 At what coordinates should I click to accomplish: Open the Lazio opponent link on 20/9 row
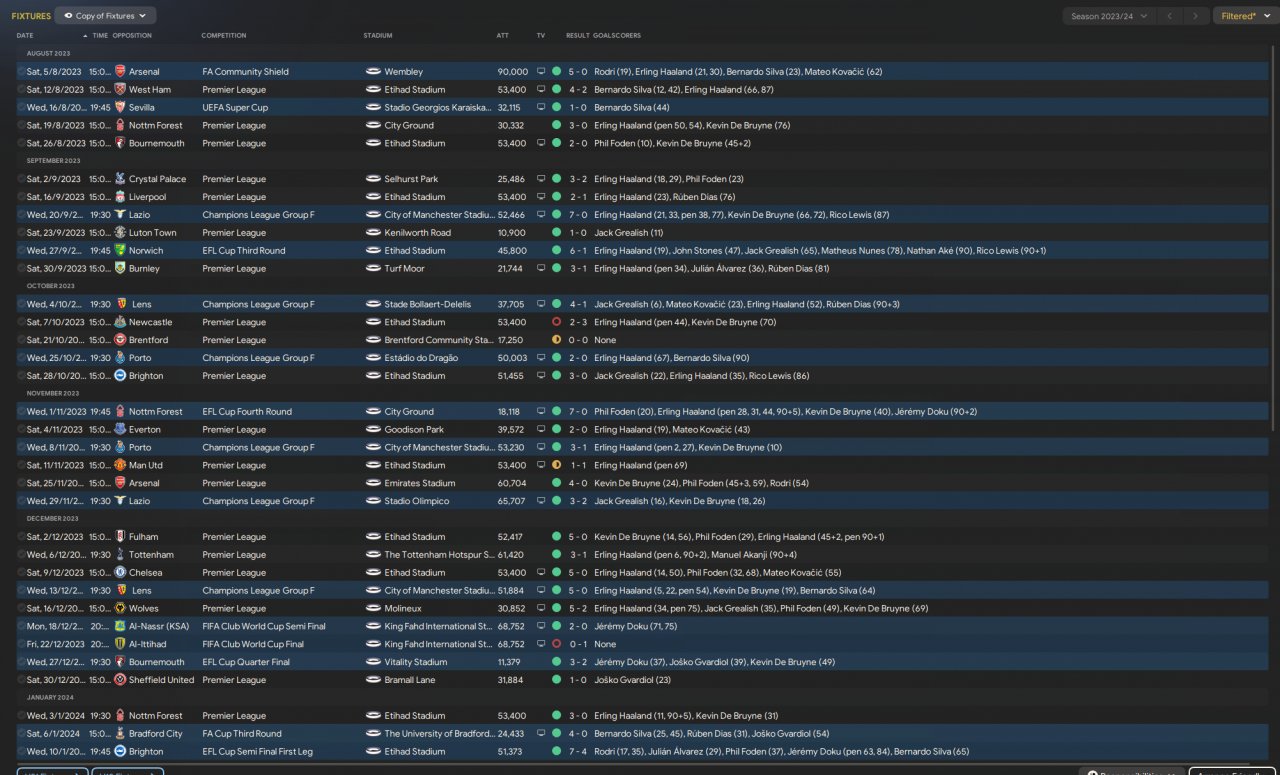tap(139, 215)
